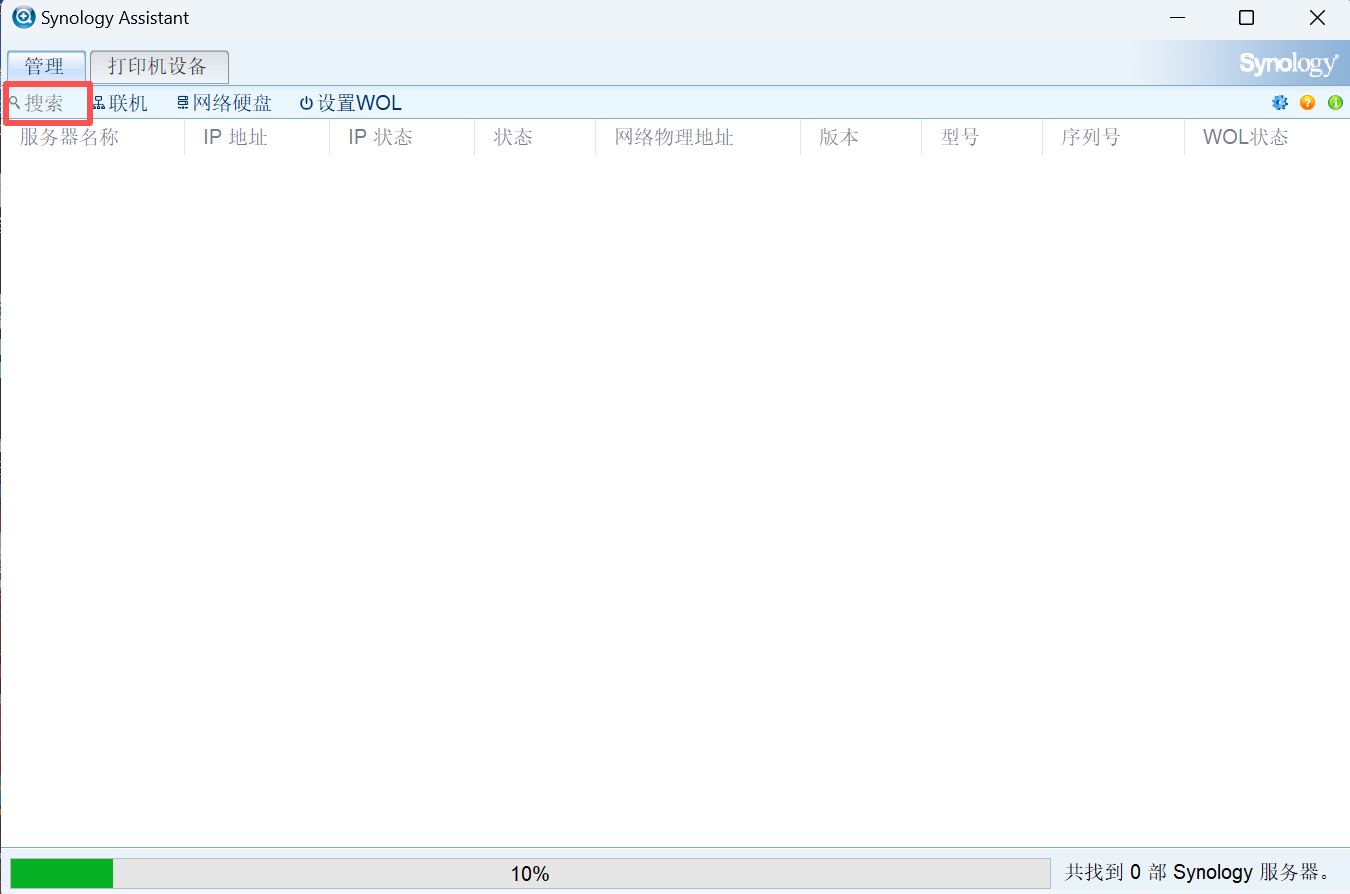Screen dimensions: 1350x894
Task: Click the Synology logo in the banner
Action: click(x=1288, y=63)
